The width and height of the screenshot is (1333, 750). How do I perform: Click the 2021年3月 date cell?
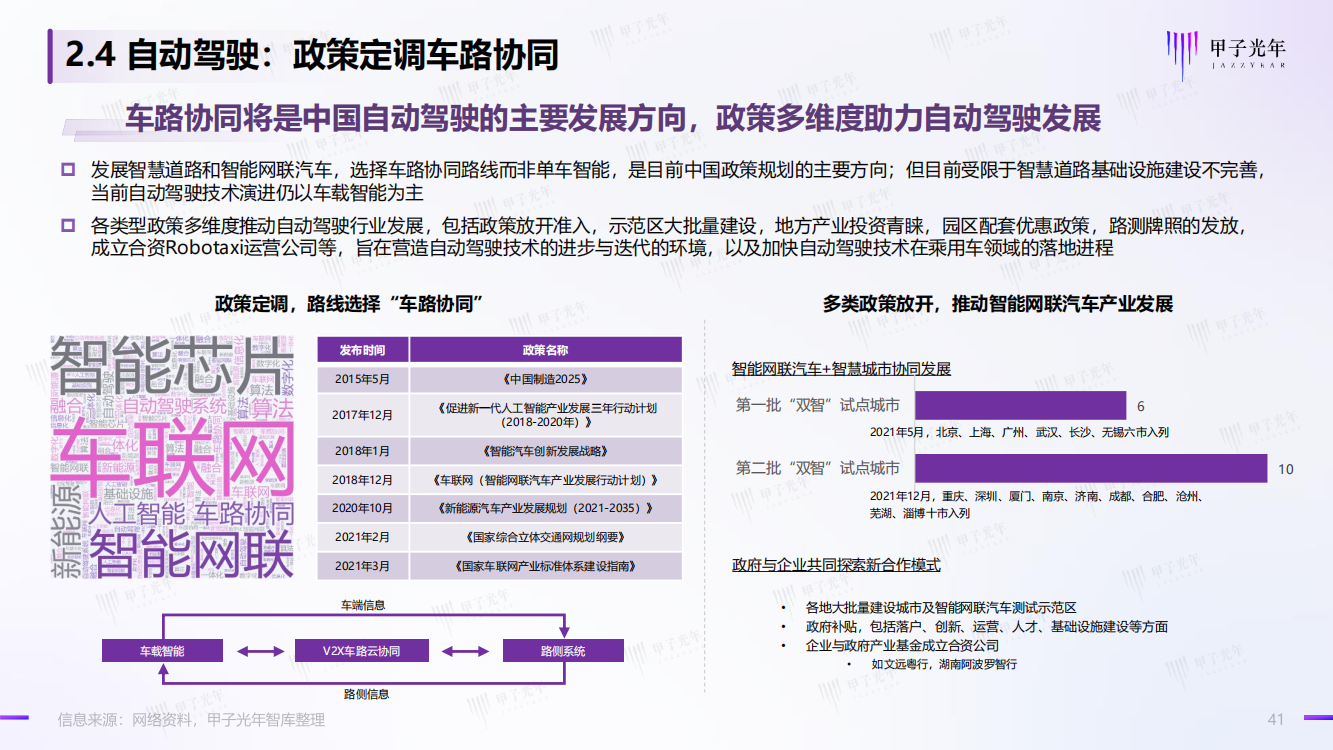click(x=361, y=566)
